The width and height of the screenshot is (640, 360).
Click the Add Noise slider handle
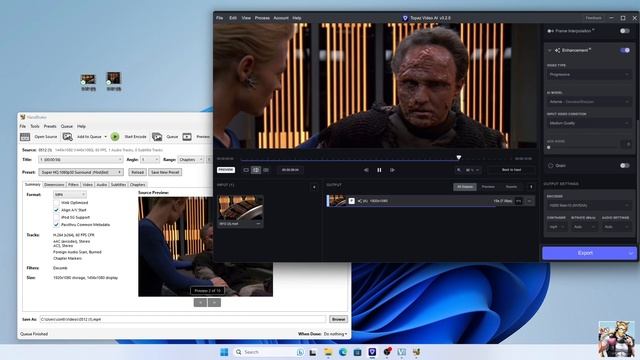(x=549, y=147)
